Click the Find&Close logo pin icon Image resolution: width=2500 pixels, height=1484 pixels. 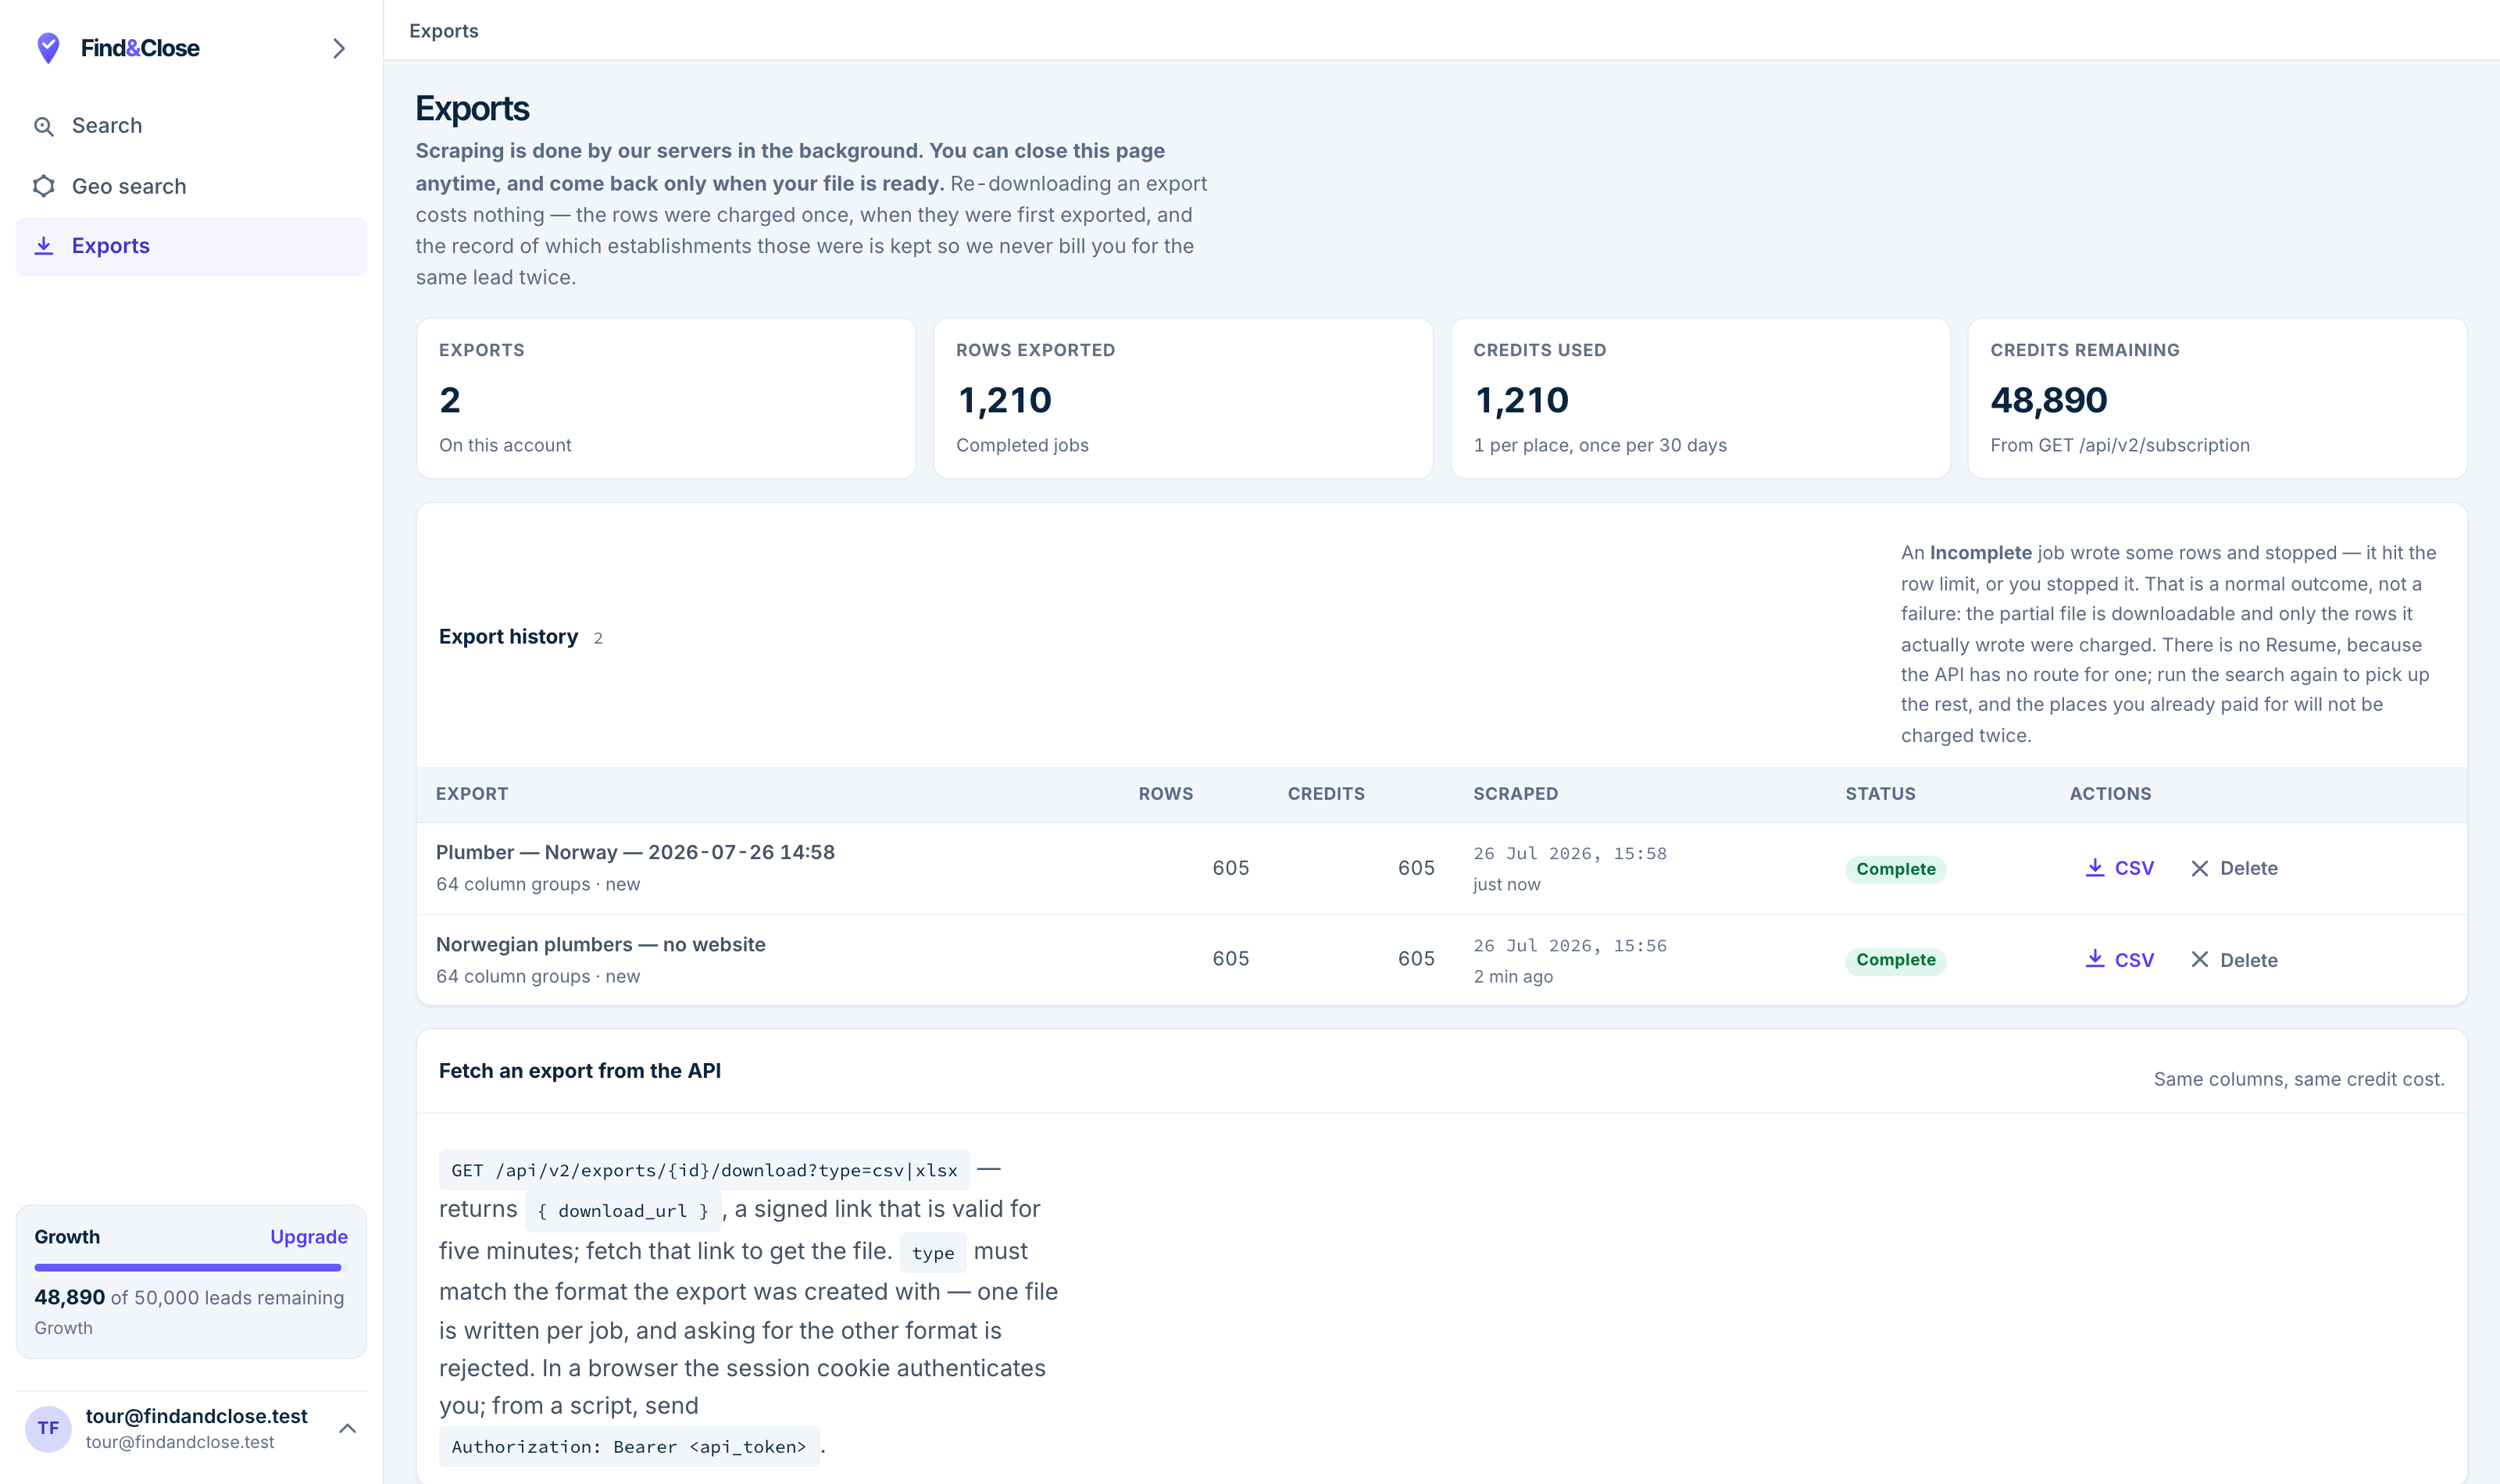click(x=48, y=48)
